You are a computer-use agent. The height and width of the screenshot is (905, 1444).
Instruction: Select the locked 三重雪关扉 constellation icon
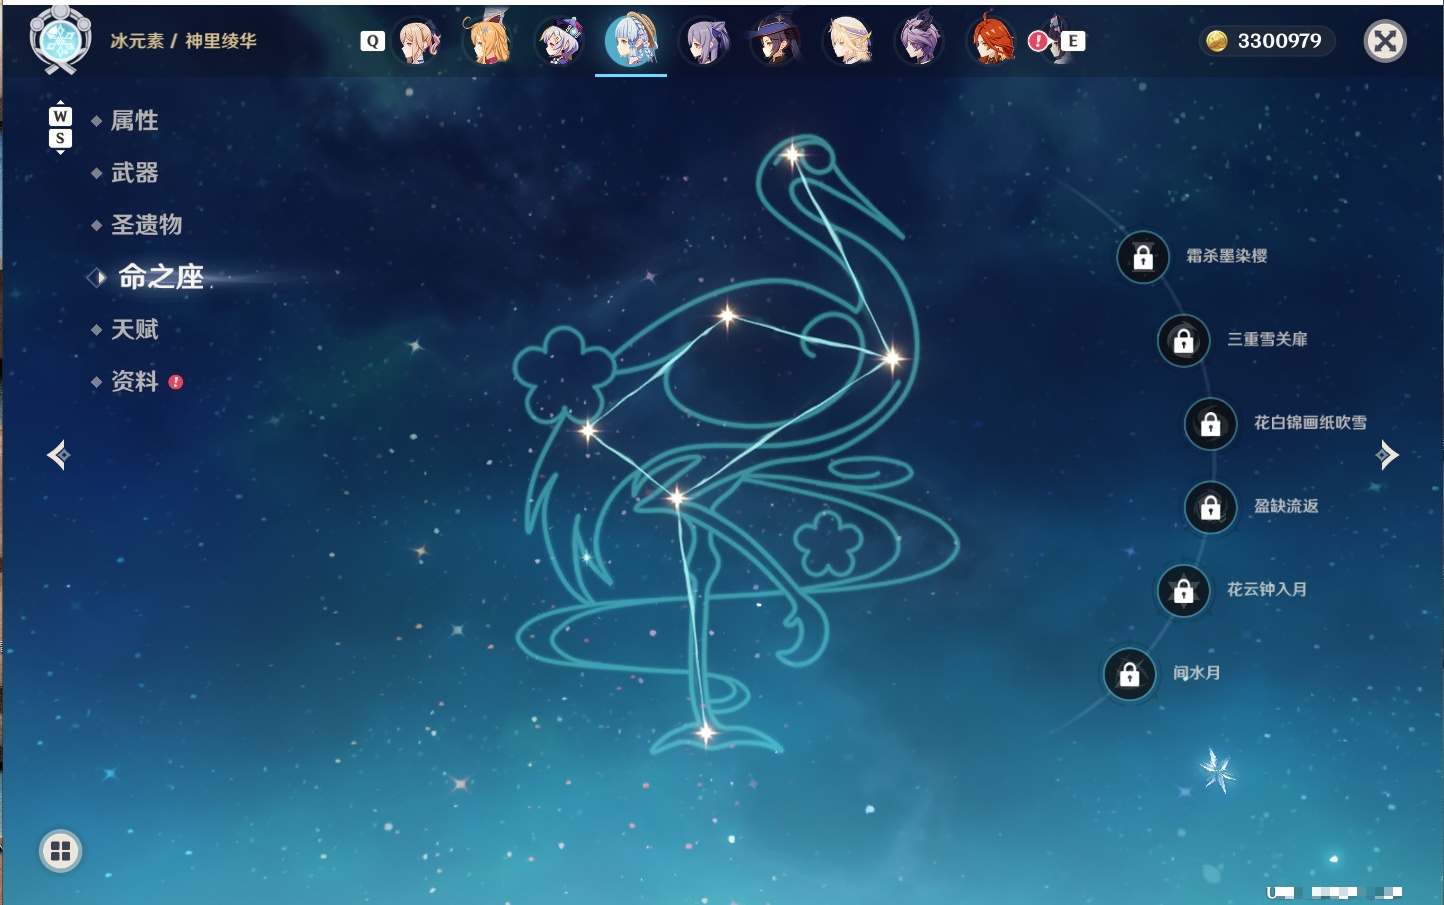(x=1183, y=340)
